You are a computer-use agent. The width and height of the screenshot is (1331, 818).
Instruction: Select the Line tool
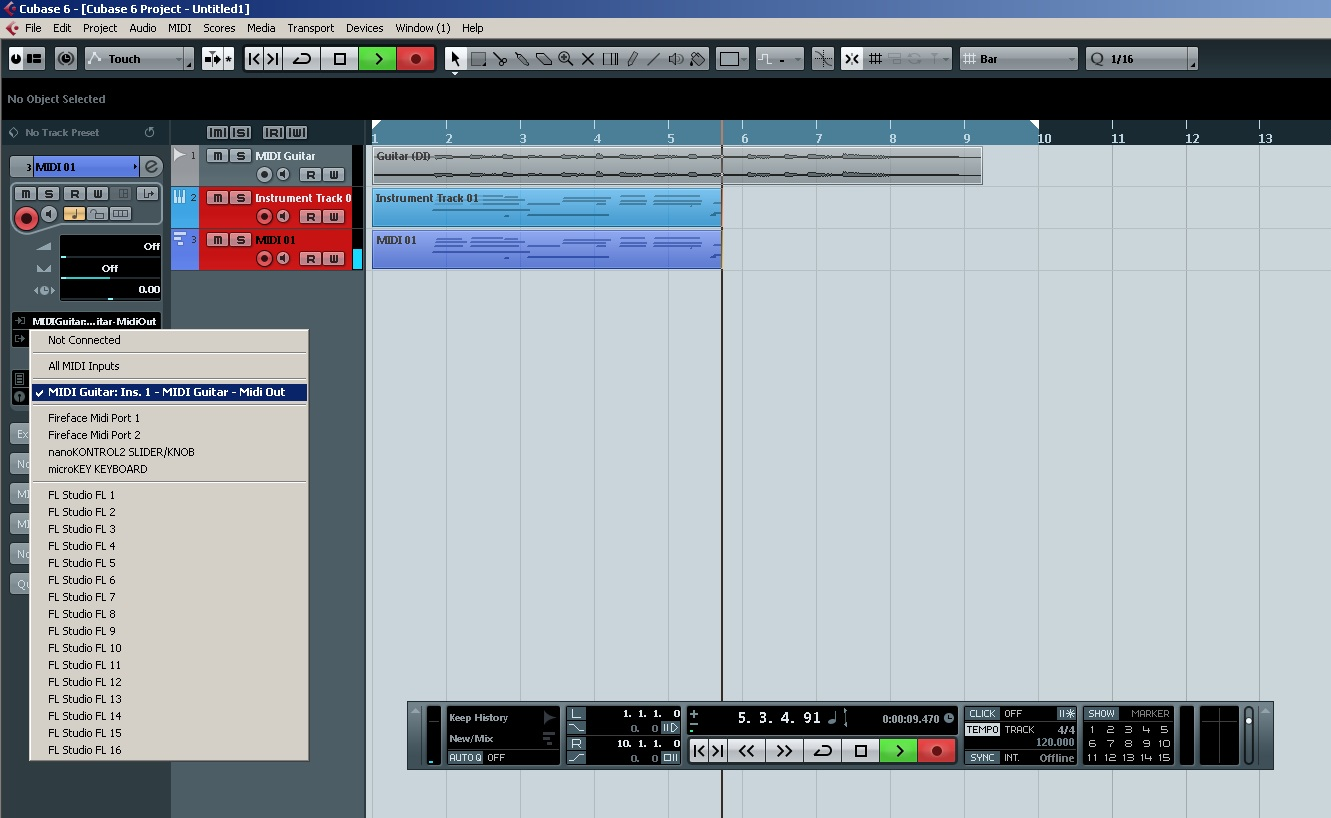click(x=654, y=59)
